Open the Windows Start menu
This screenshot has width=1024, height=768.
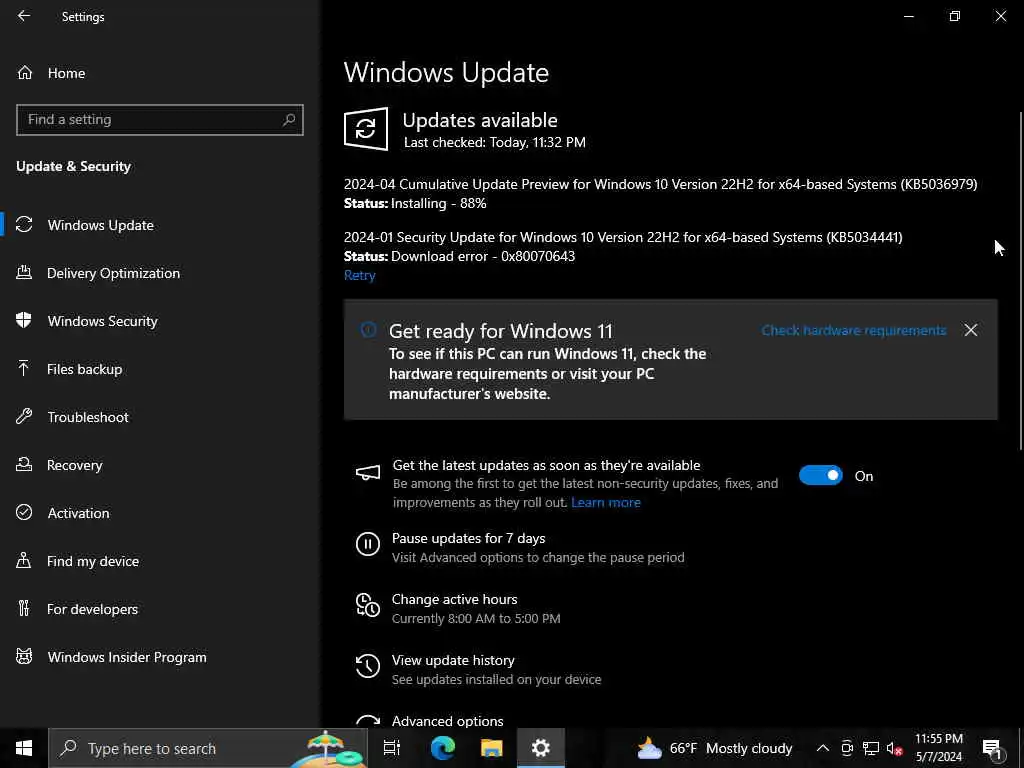click(x=24, y=748)
